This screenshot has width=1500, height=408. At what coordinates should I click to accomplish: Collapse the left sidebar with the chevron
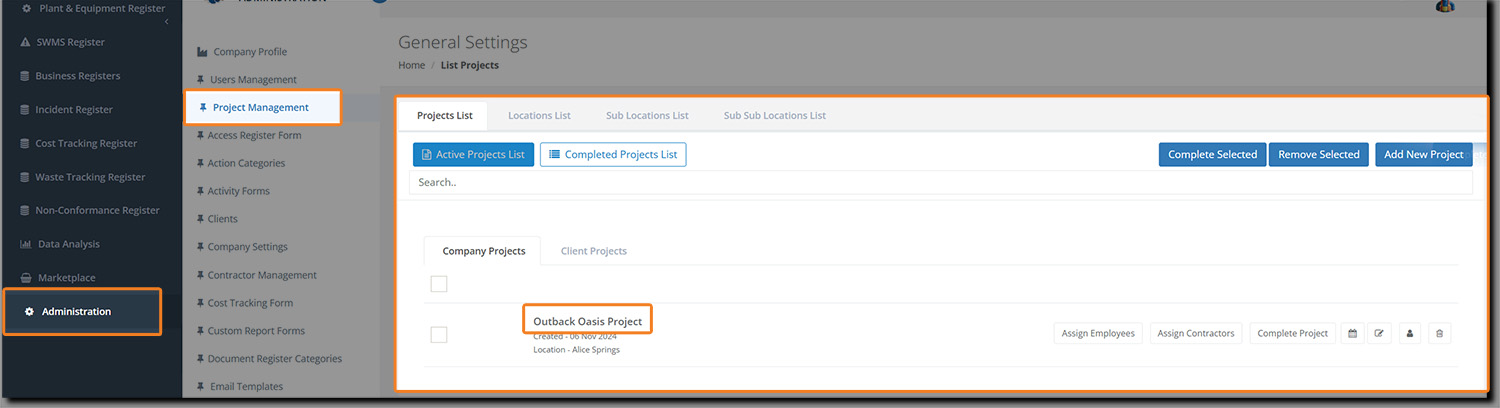(167, 21)
